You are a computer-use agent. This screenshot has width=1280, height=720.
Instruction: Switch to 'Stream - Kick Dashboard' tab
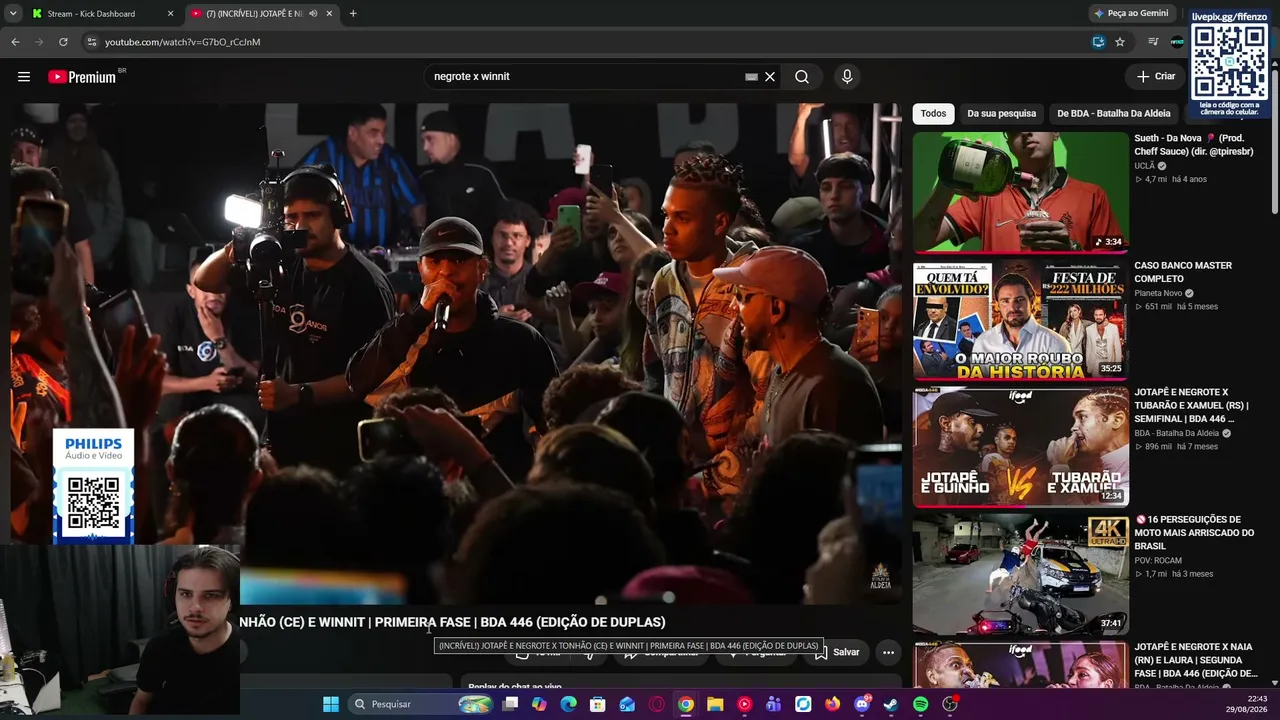[x=91, y=14]
